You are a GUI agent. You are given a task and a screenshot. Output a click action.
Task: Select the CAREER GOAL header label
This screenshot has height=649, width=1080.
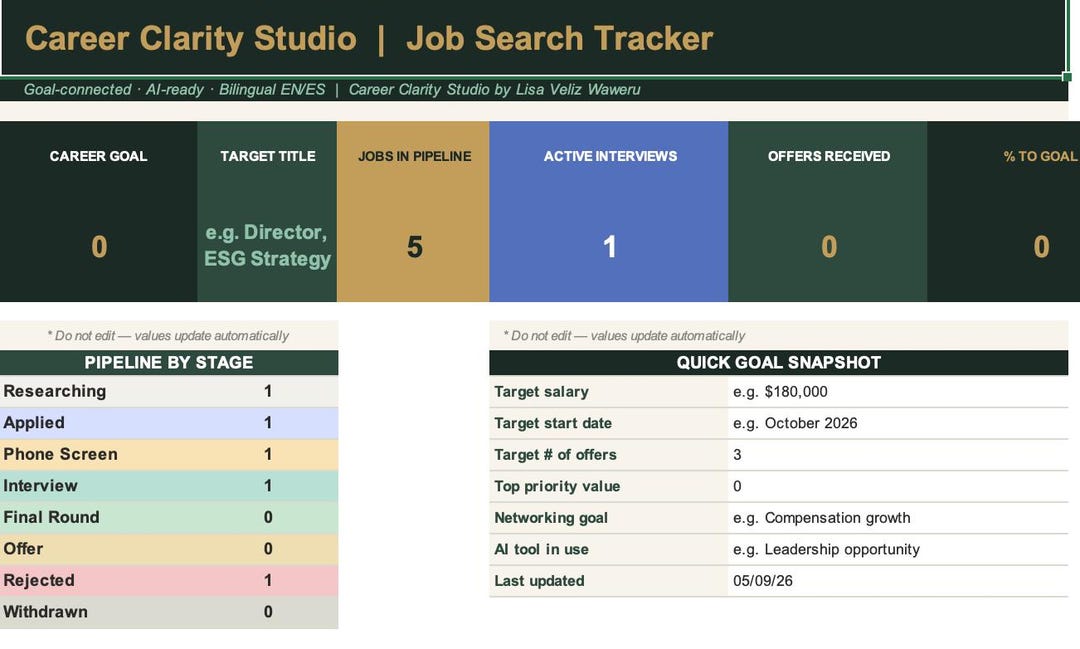(98, 156)
